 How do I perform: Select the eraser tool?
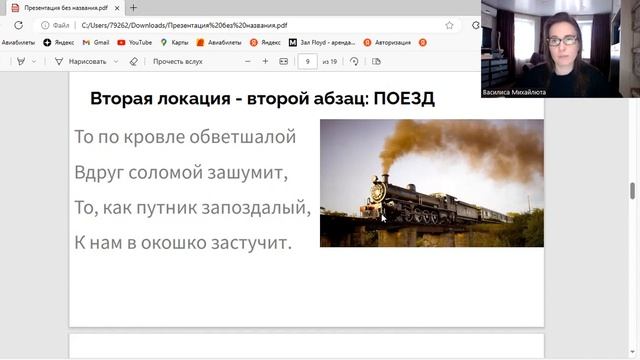click(133, 61)
